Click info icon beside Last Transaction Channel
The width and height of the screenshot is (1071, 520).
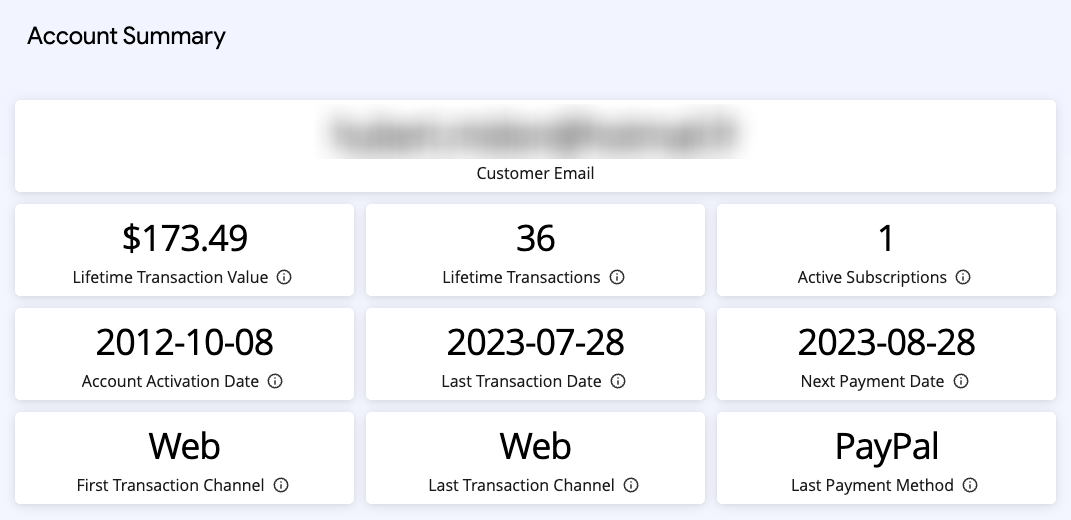point(631,484)
